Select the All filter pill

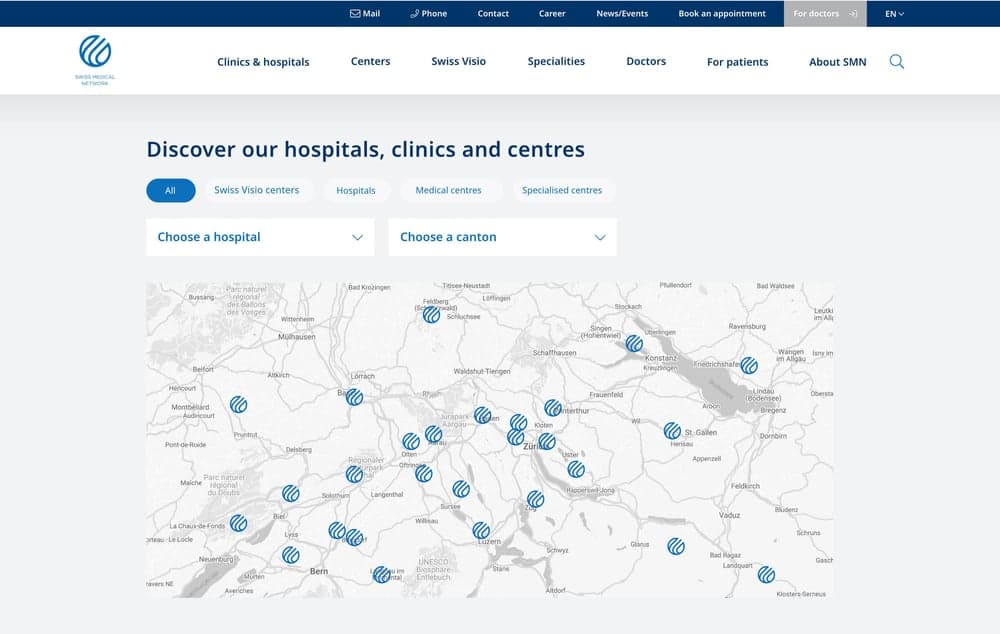(x=170, y=190)
